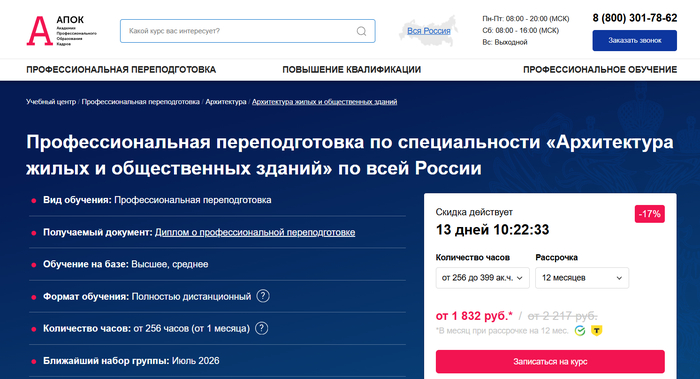Open Профессиональное обучение menu
Image resolution: width=700 pixels, height=379 pixels.
(x=600, y=70)
